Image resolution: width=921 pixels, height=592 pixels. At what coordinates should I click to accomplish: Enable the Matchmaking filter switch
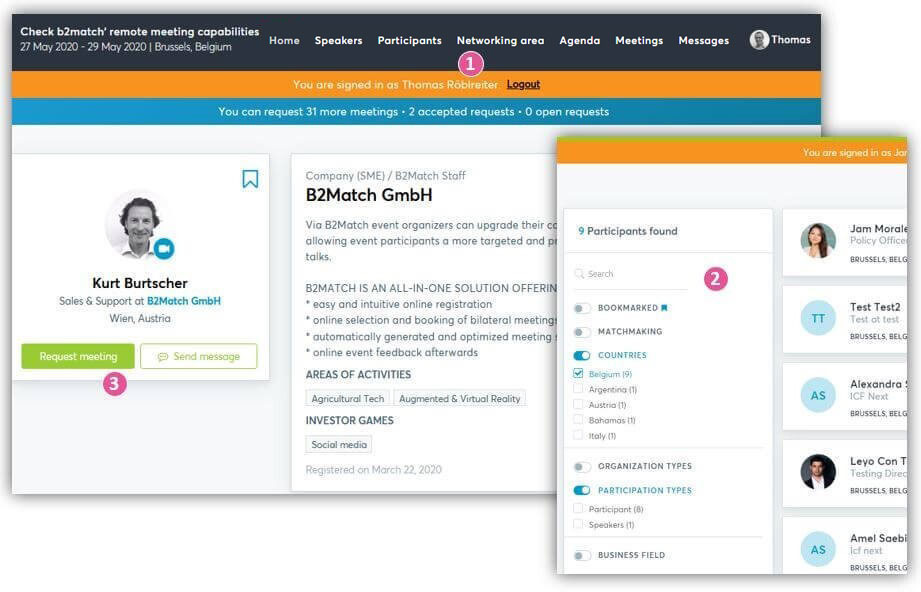tap(581, 332)
